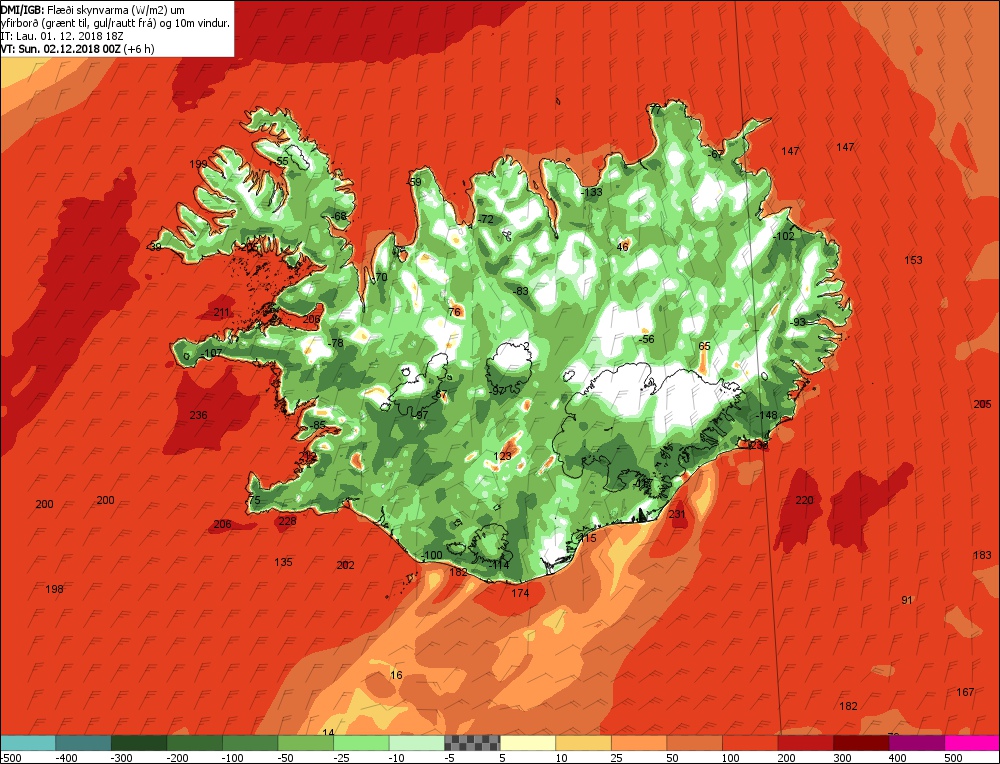The width and height of the screenshot is (1000, 764).
Task: Click the value 211 west of Iceland
Action: click(x=222, y=312)
